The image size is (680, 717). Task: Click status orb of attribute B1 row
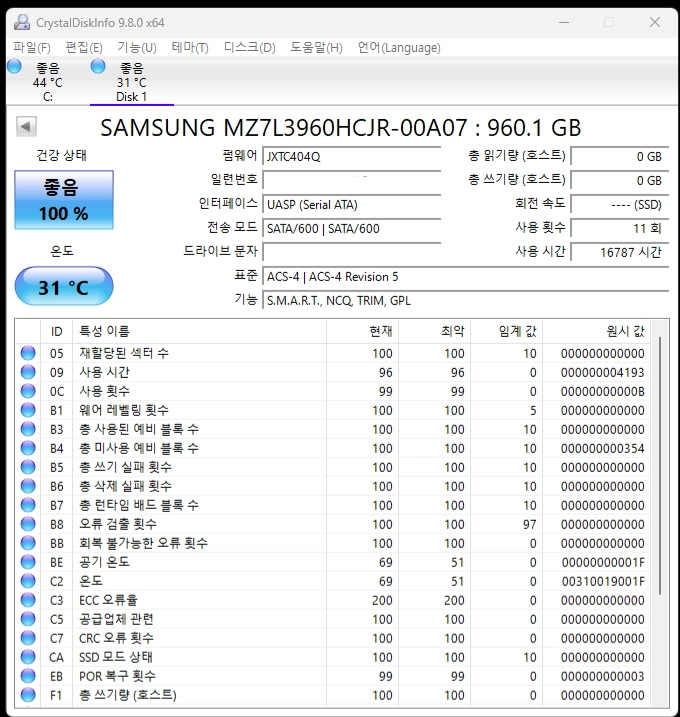[28, 410]
